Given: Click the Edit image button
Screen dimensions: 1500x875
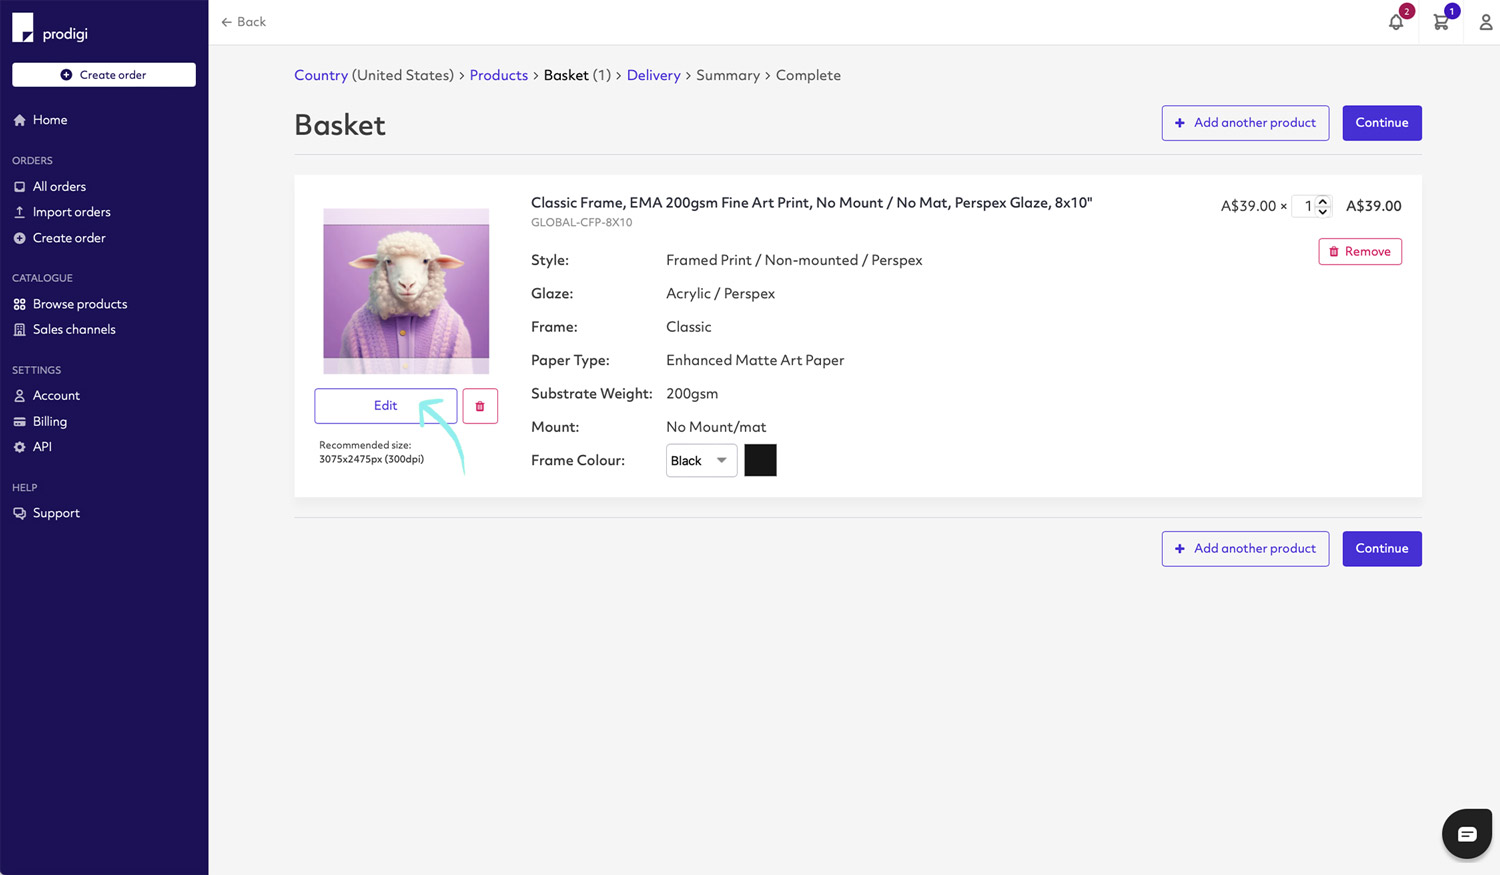Looking at the screenshot, I should 385,406.
